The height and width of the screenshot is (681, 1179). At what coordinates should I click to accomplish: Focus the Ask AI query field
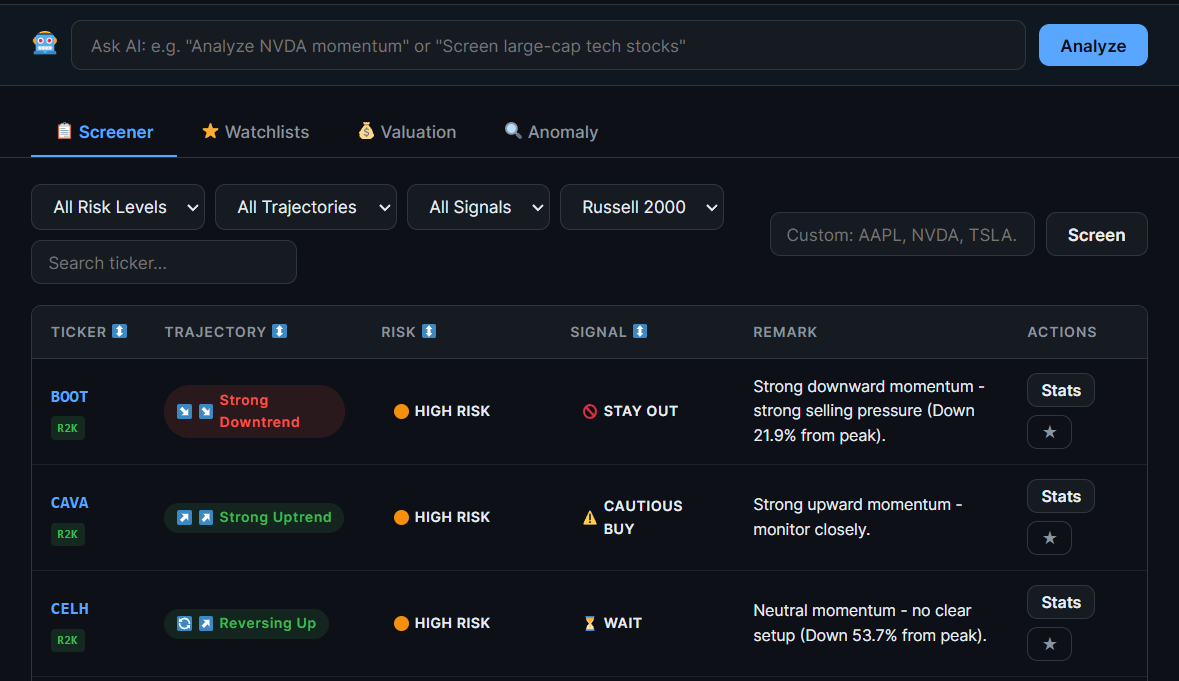pos(548,45)
